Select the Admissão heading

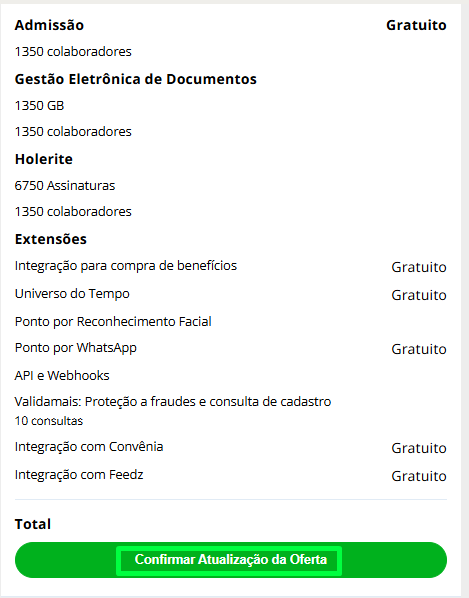[49, 25]
